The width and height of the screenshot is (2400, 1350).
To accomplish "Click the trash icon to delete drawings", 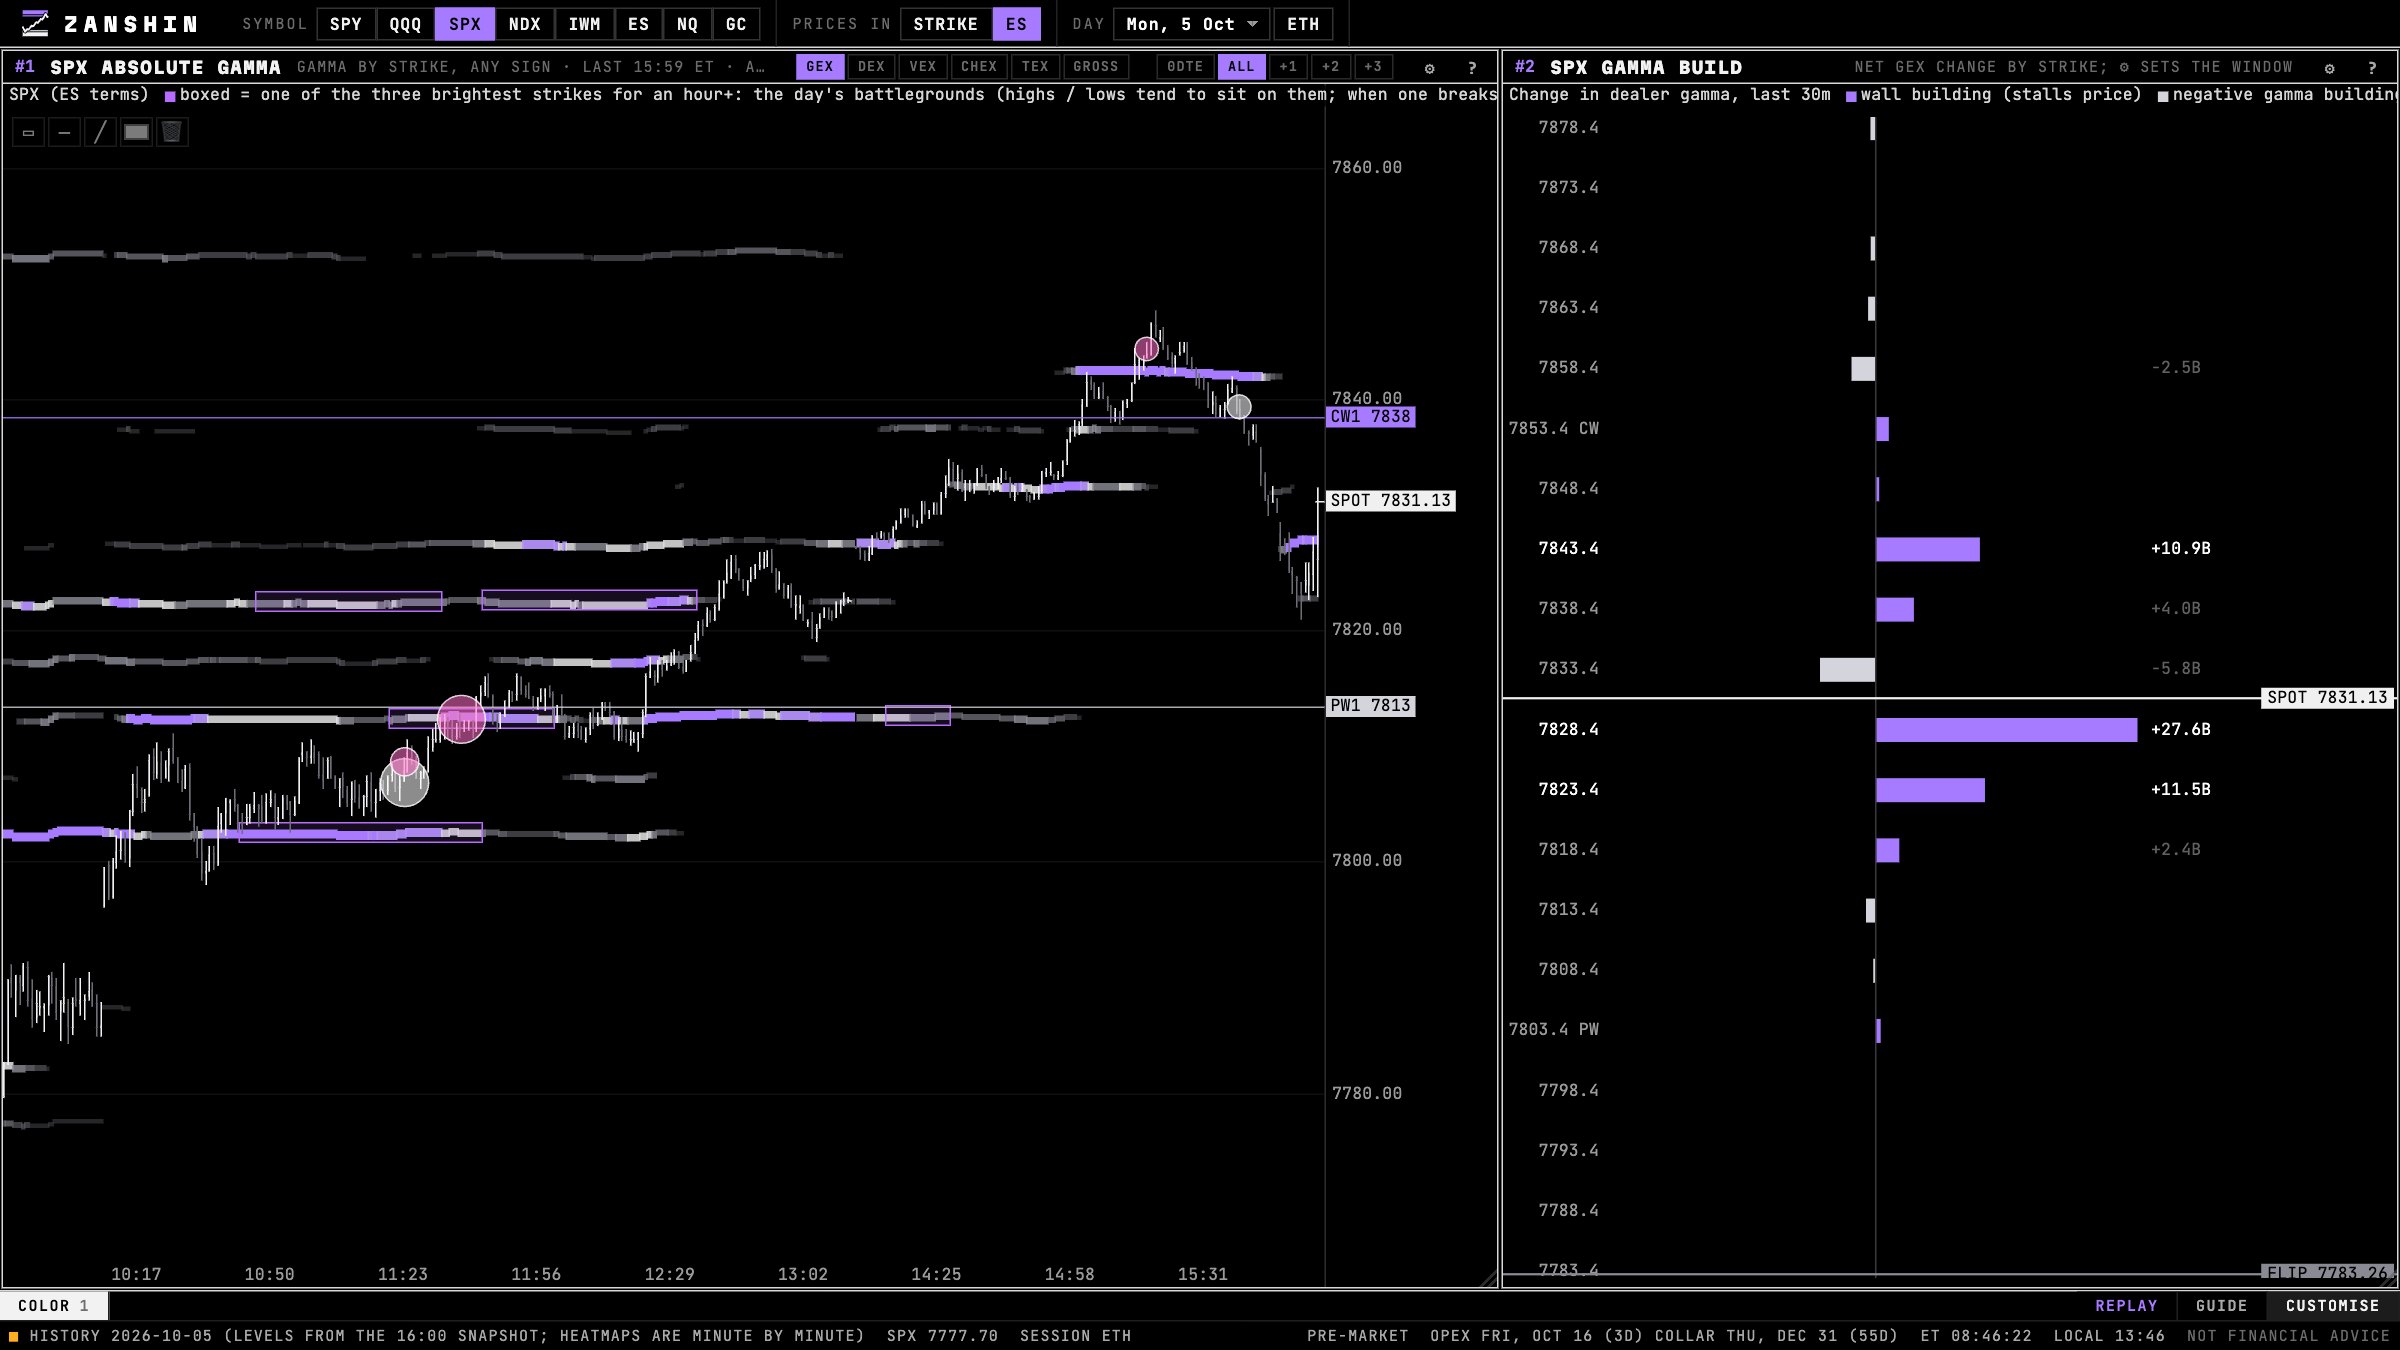I will point(172,132).
